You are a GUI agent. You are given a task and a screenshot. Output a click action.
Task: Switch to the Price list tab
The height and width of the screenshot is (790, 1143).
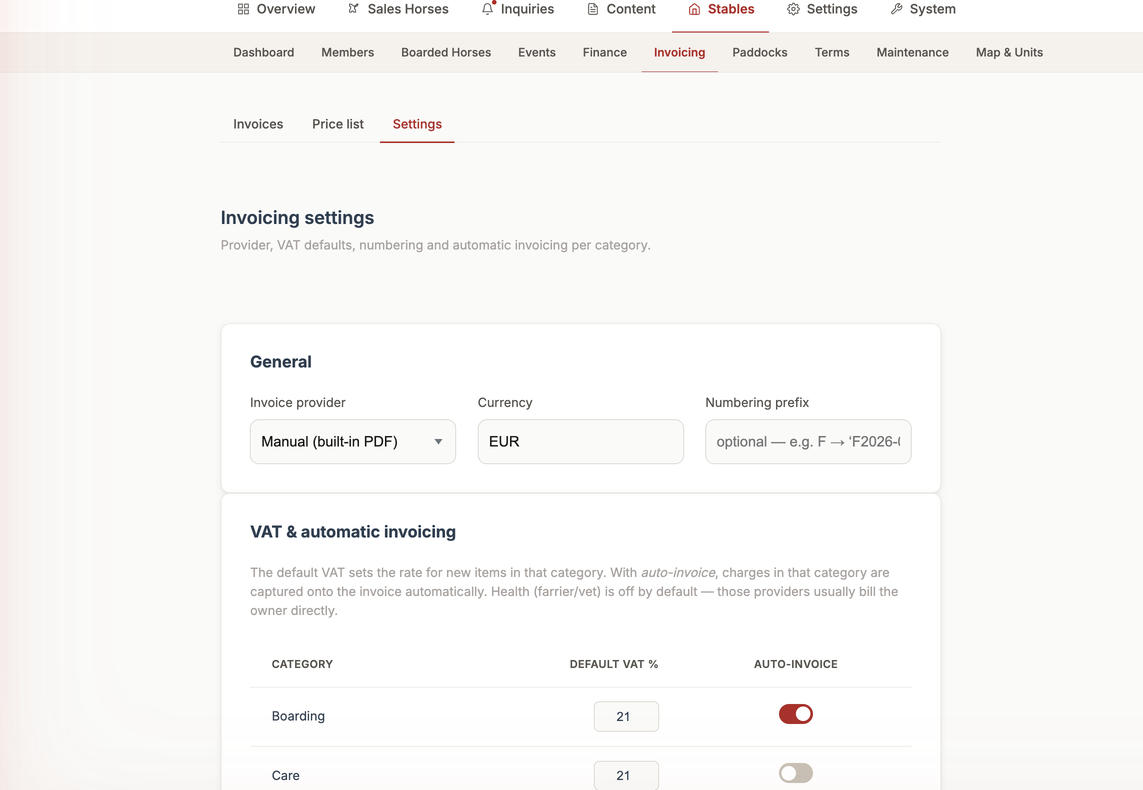338,124
